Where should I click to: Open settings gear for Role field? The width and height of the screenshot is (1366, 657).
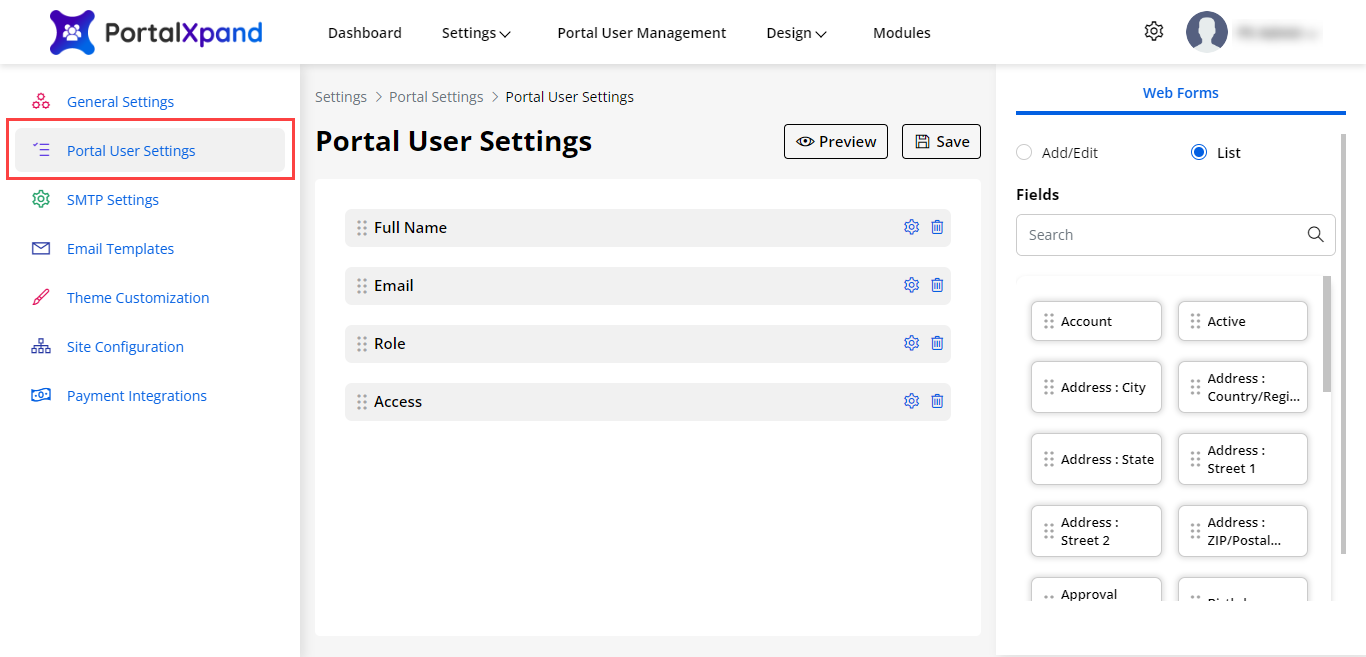click(x=911, y=343)
